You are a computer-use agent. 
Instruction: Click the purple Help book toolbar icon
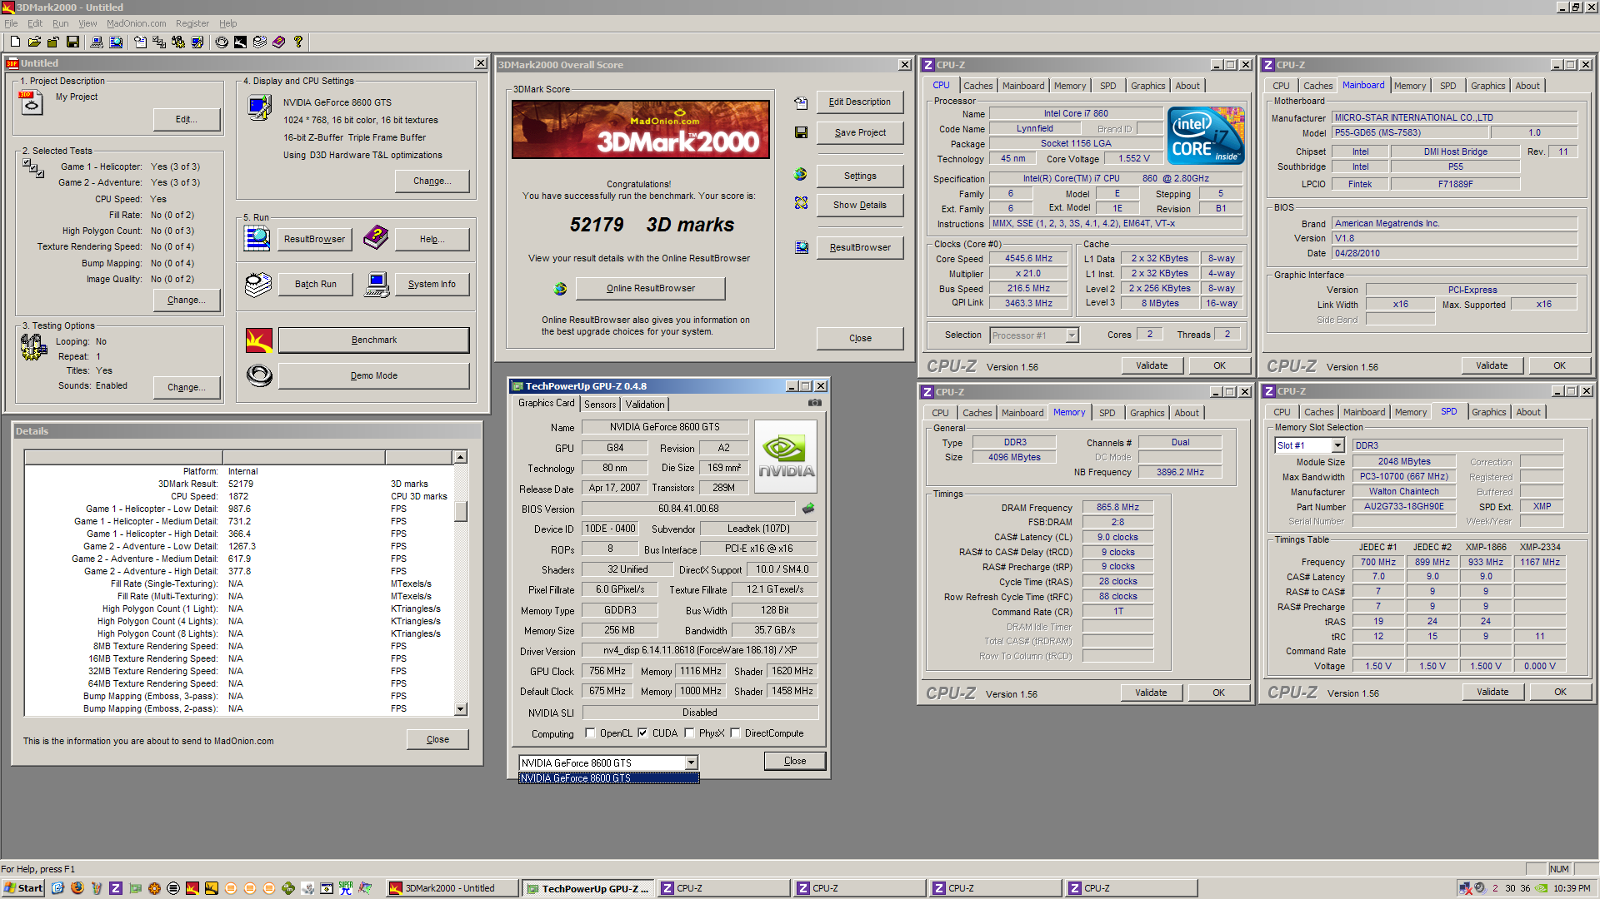click(279, 42)
